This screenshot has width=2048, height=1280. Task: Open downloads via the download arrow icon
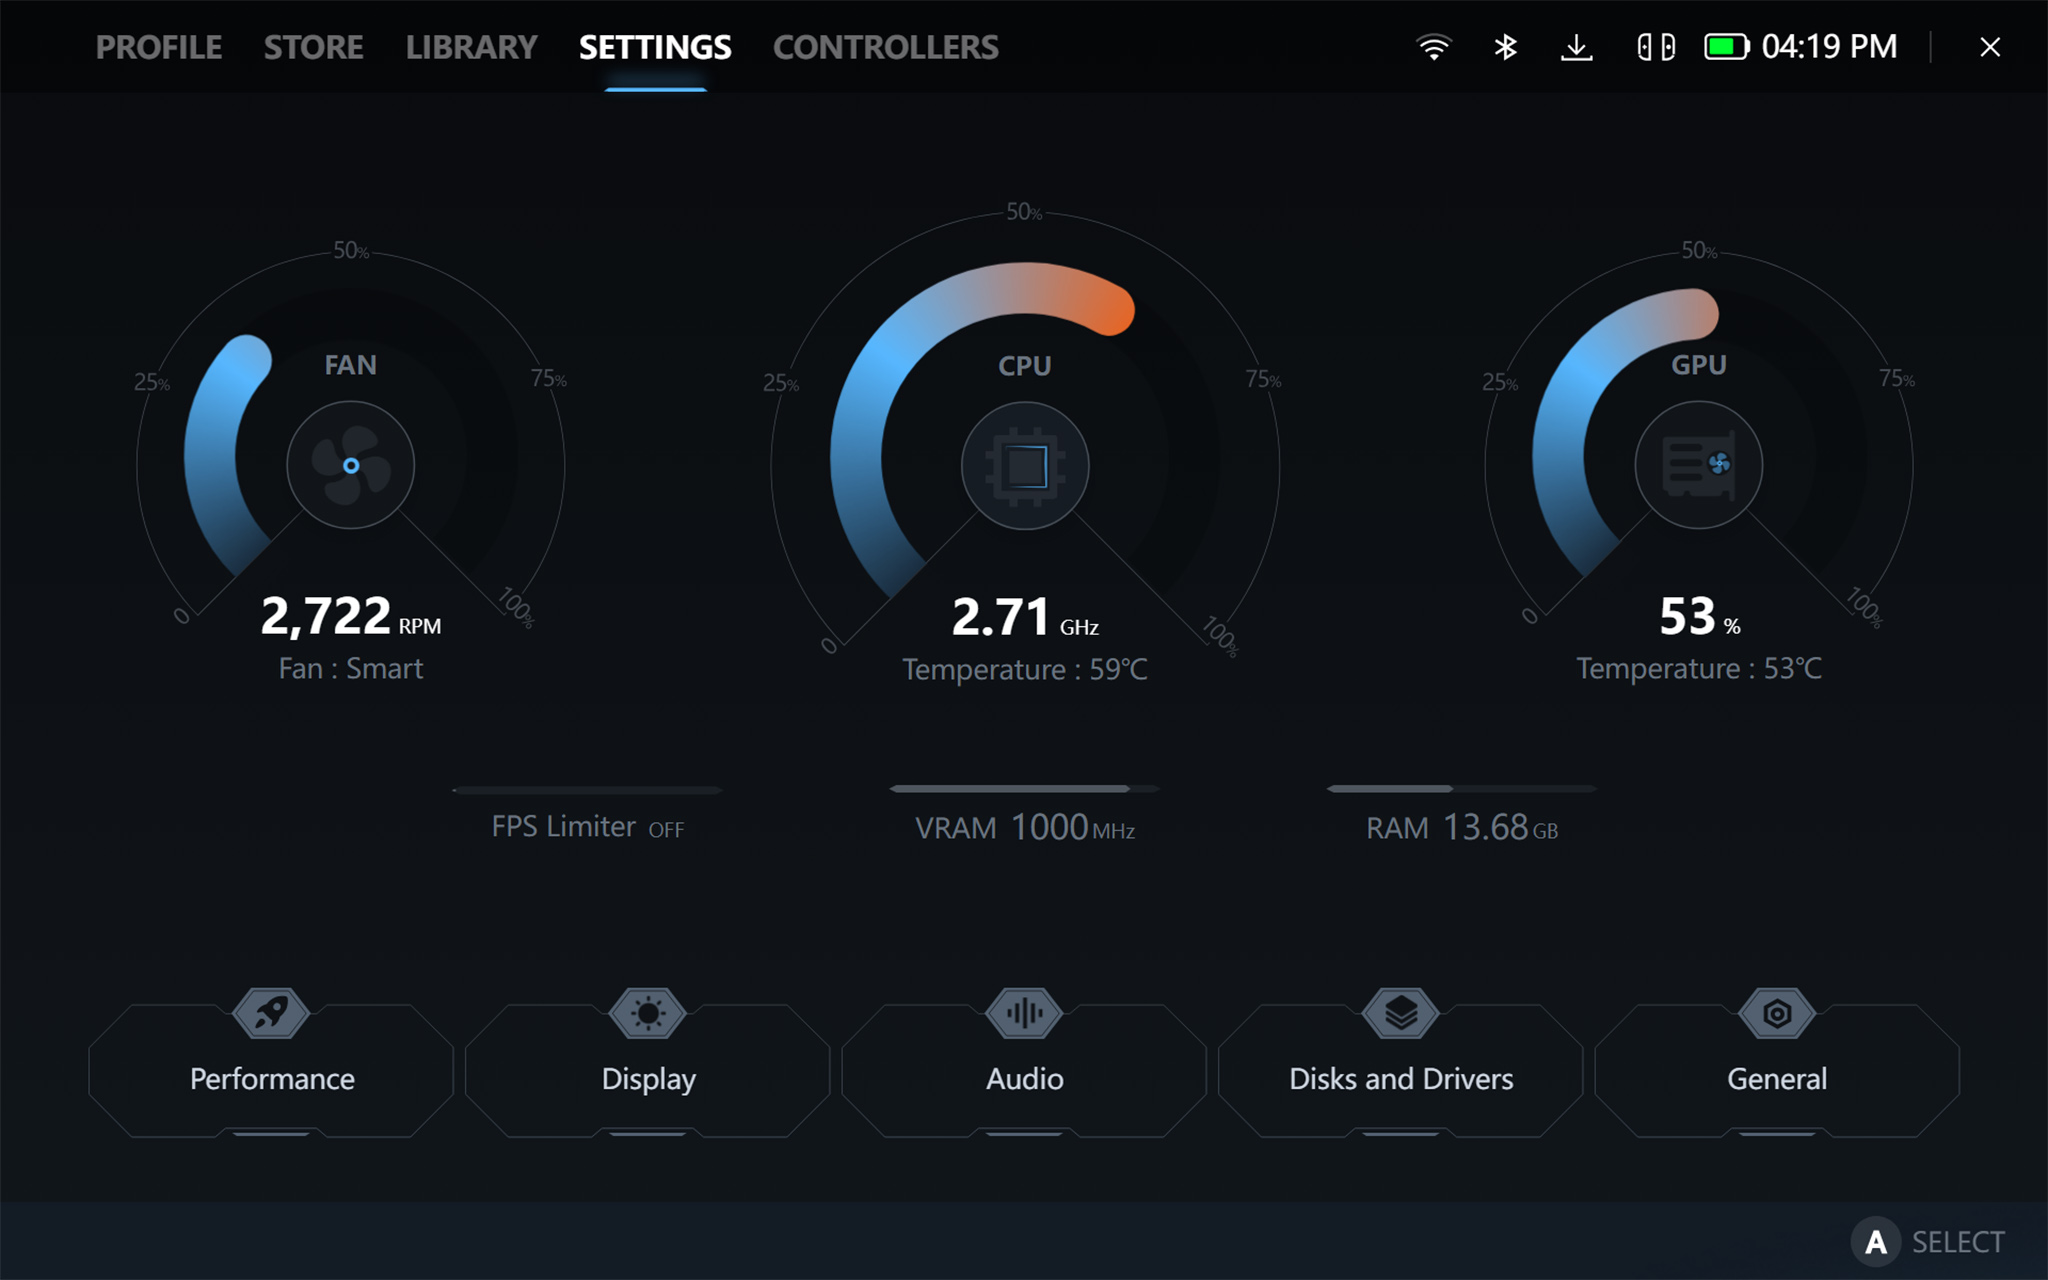point(1576,47)
